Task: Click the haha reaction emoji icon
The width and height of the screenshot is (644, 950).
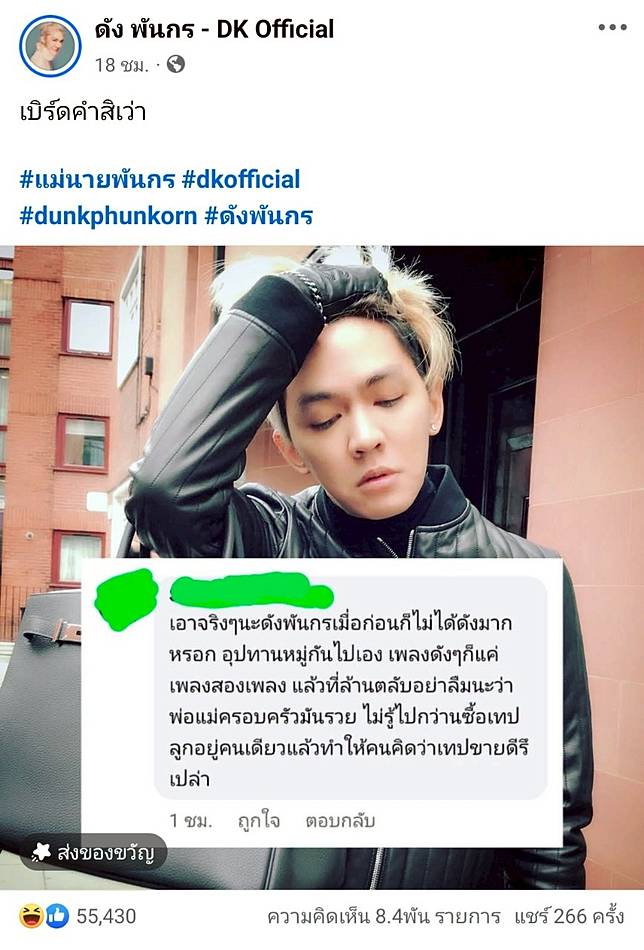Action: click(x=31, y=915)
